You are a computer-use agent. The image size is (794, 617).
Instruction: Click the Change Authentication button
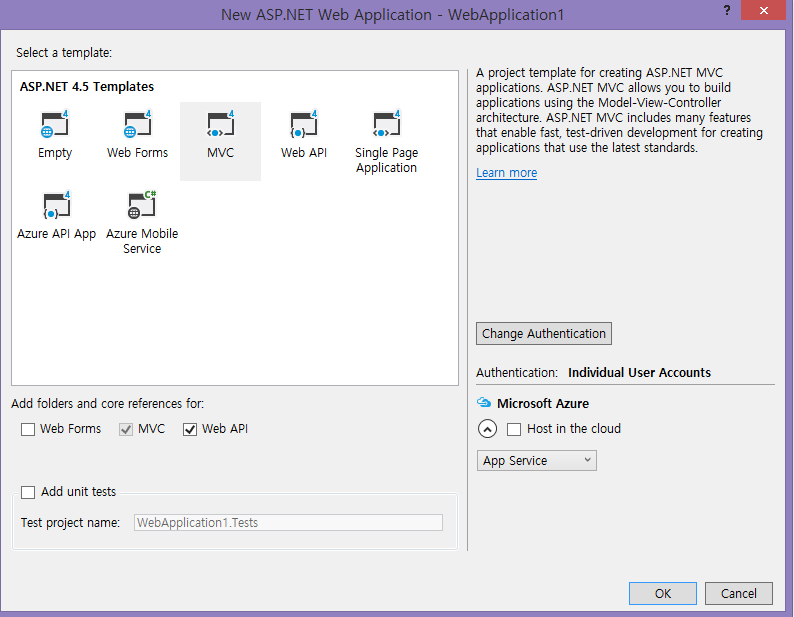tap(544, 334)
